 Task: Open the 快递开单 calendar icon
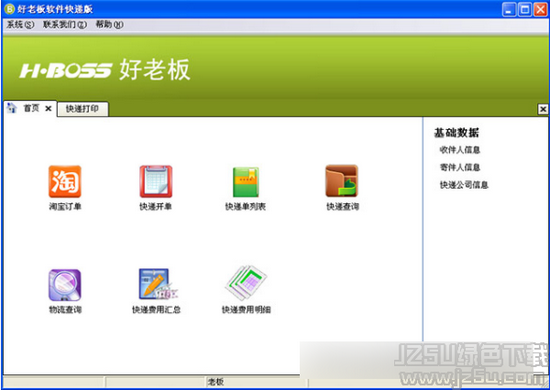[156, 181]
